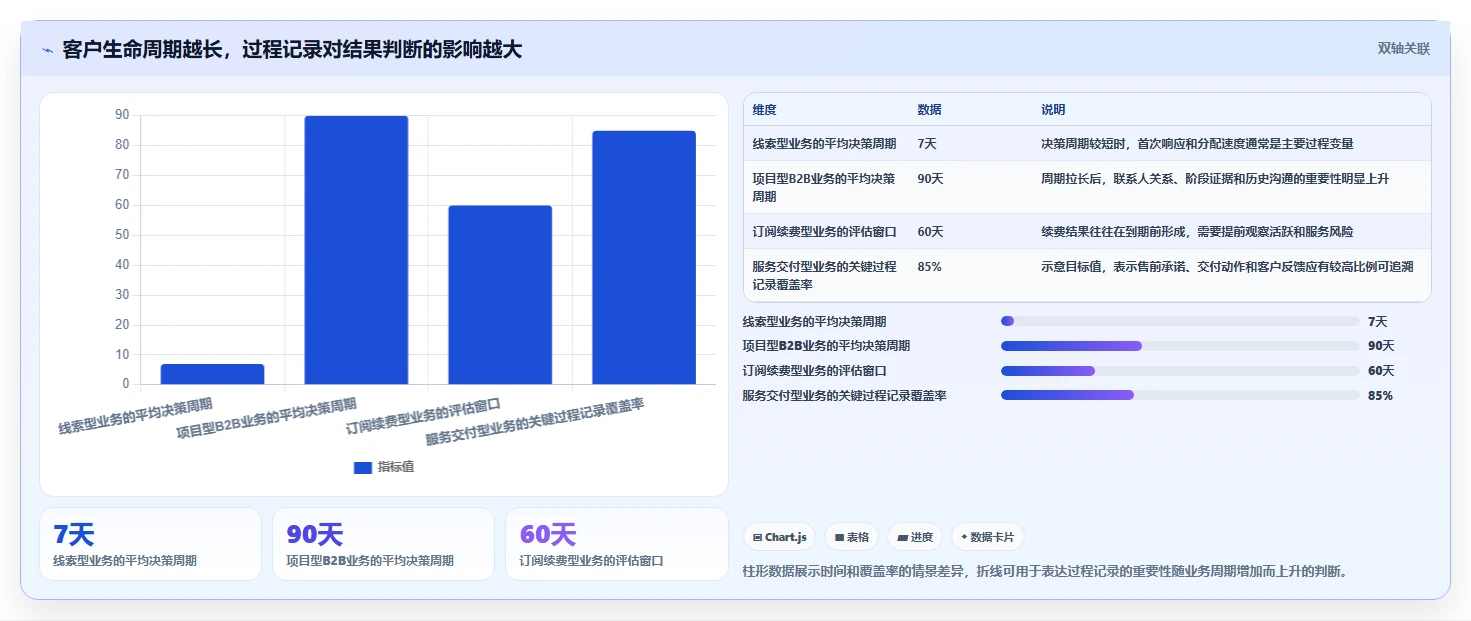Click the 85% label beside the progress bar
The height and width of the screenshot is (621, 1471).
click(x=1380, y=395)
